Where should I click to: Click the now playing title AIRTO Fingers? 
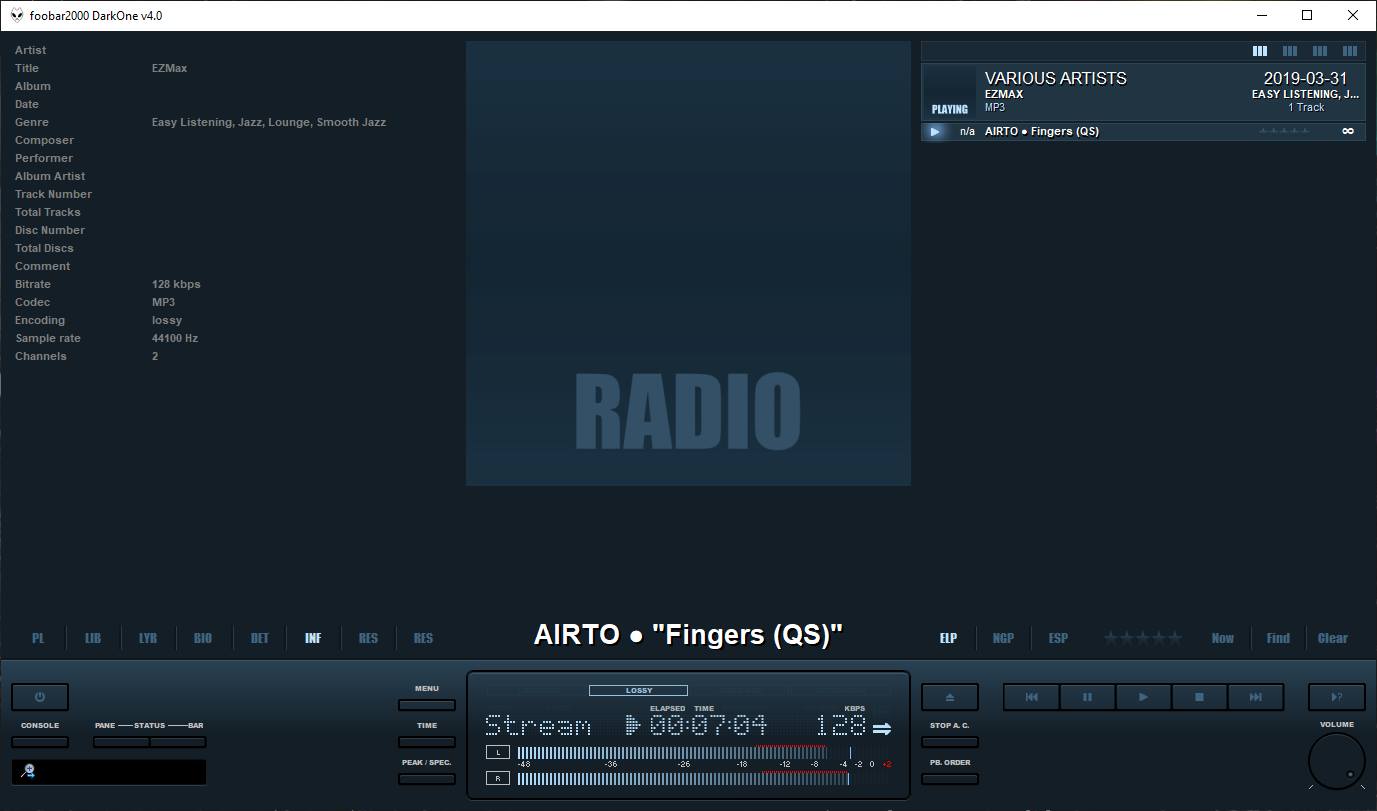point(688,634)
